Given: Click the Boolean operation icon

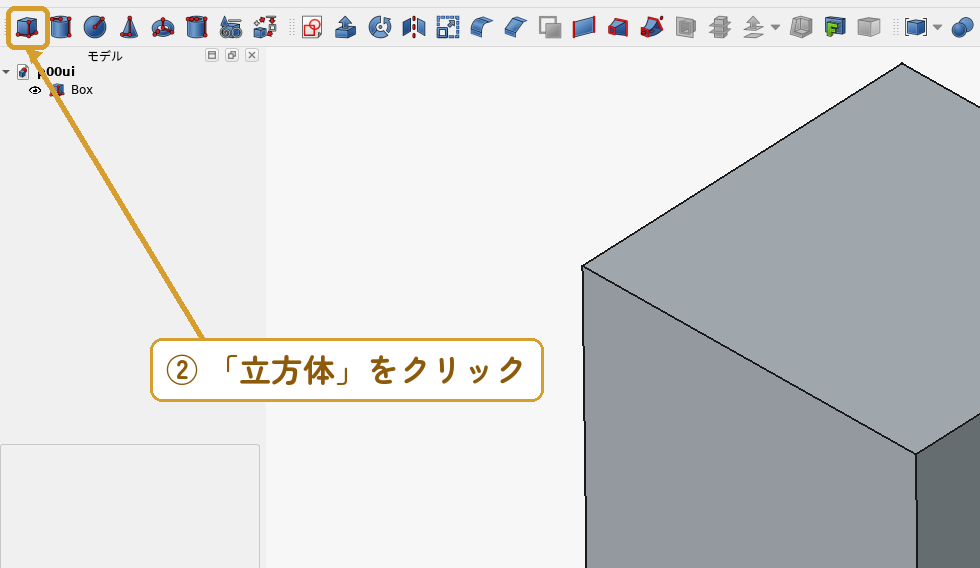Looking at the screenshot, I should click(x=962, y=27).
